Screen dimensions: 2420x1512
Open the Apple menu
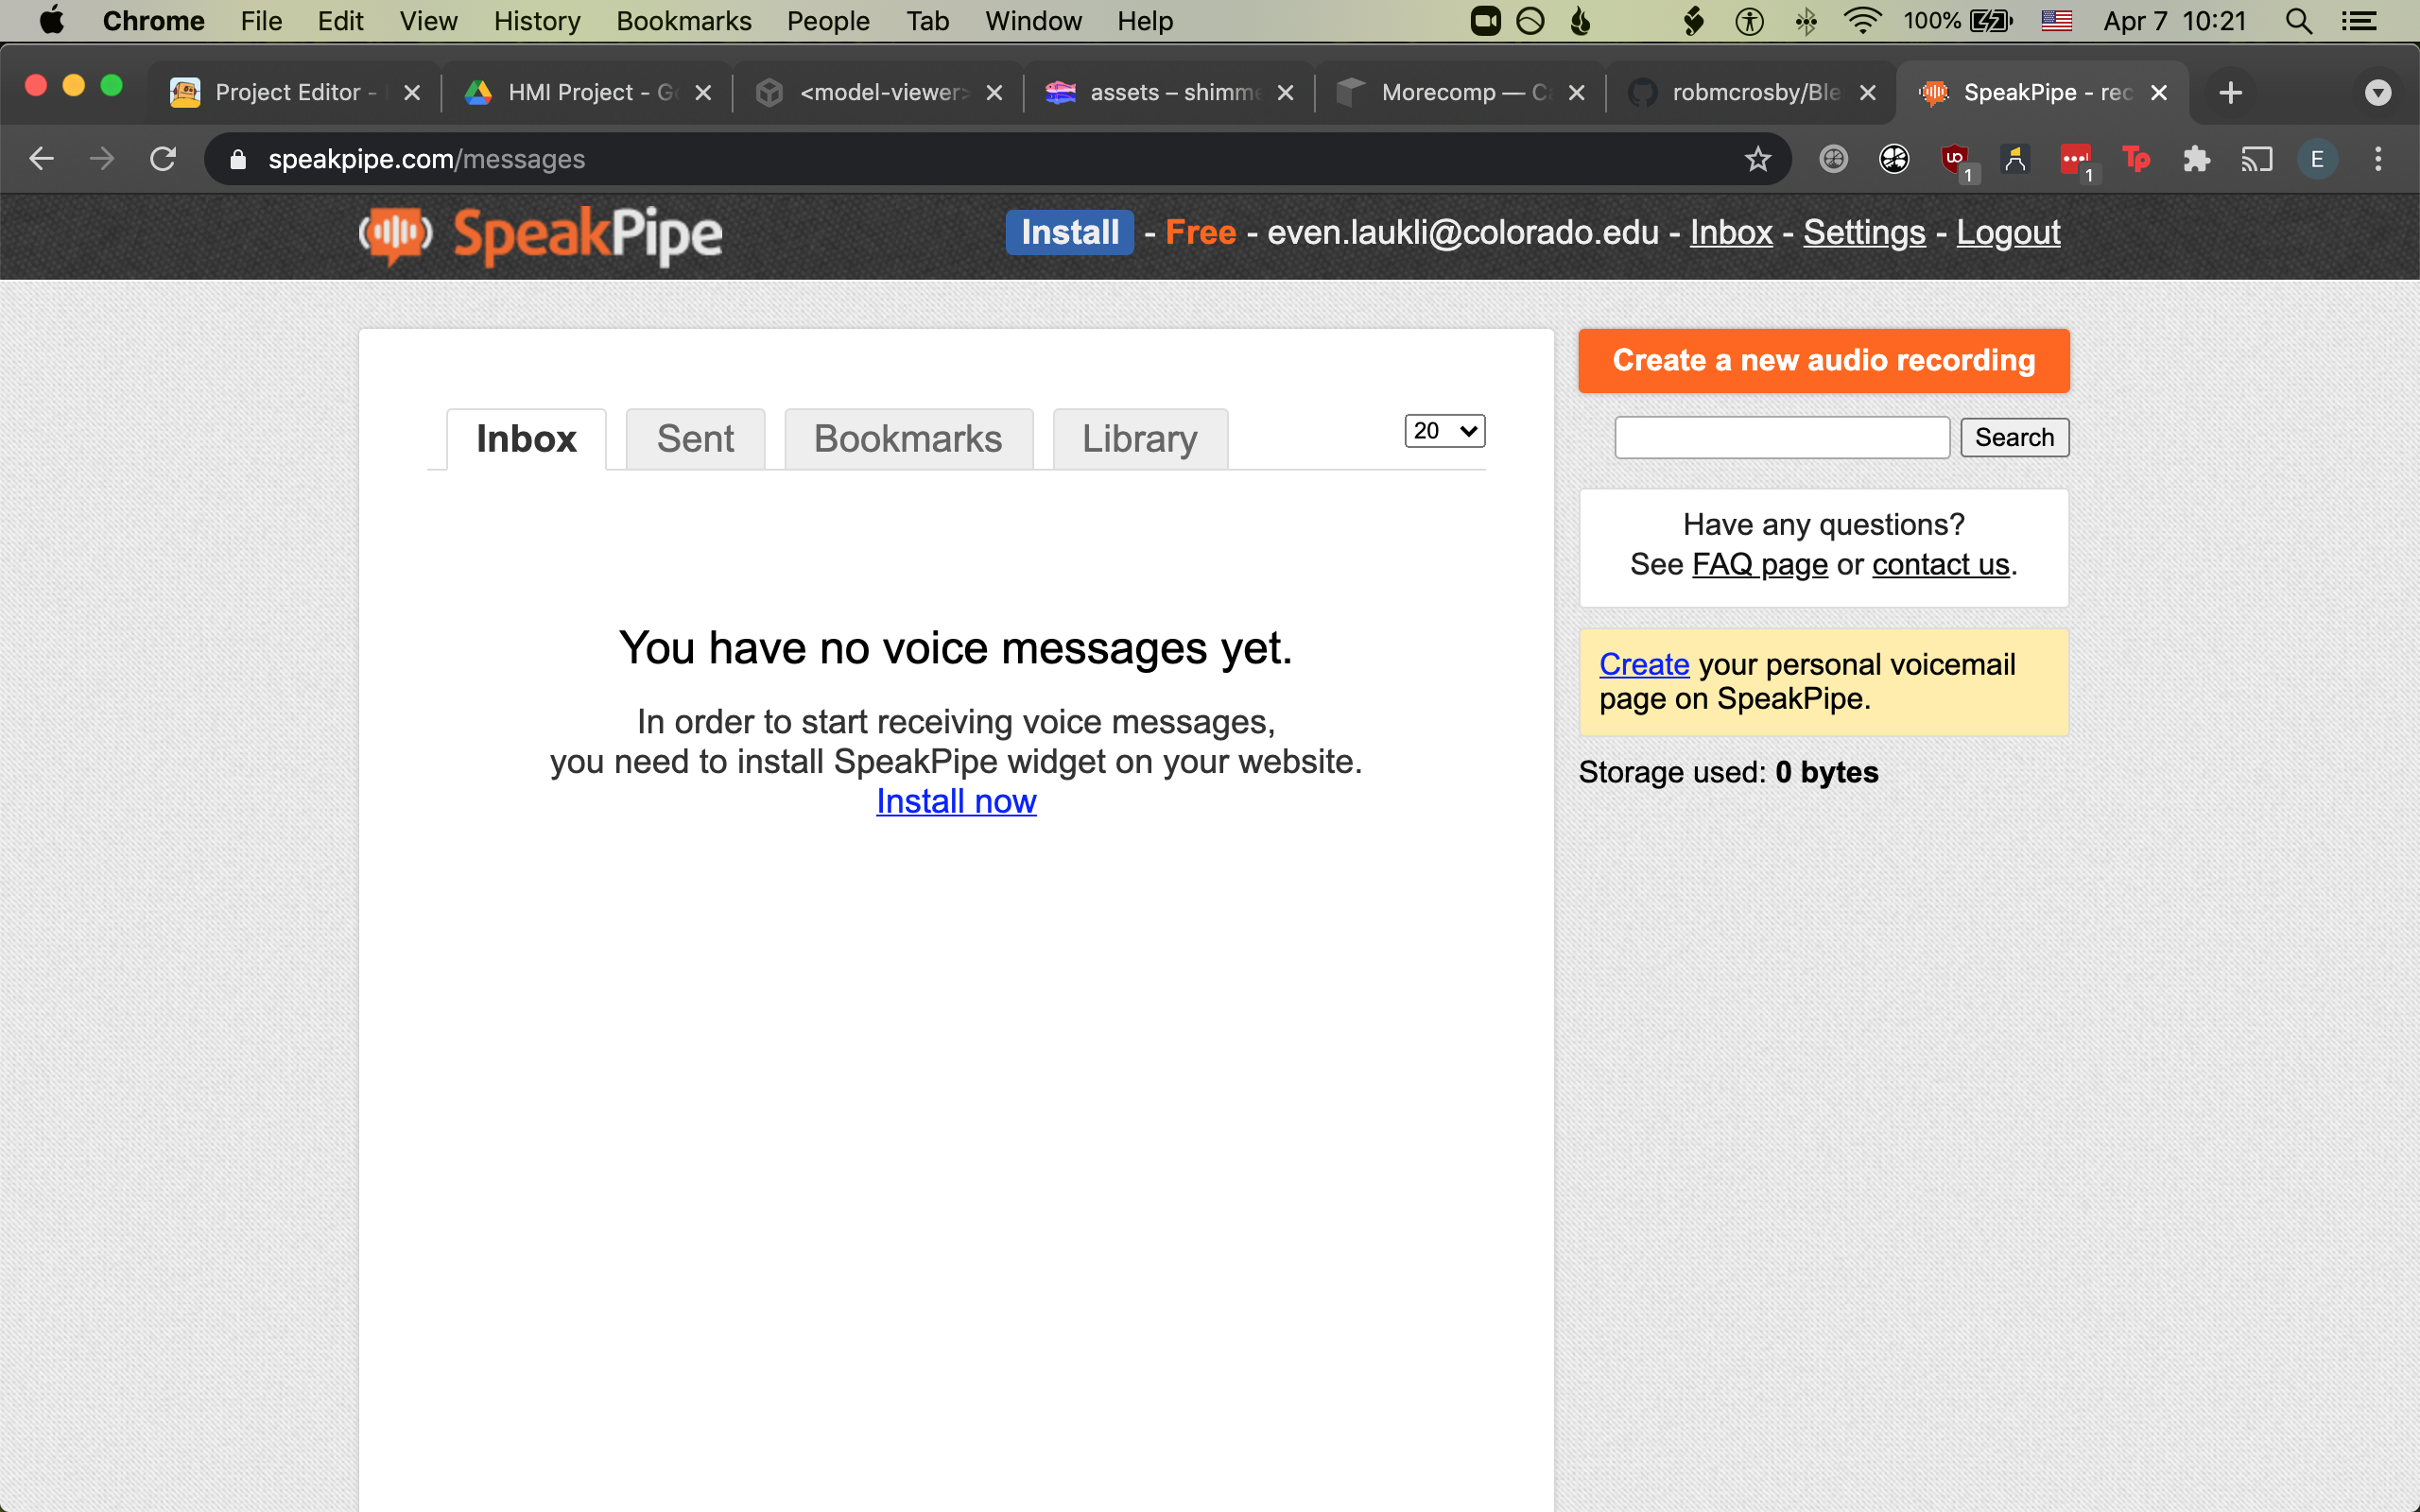[51, 21]
